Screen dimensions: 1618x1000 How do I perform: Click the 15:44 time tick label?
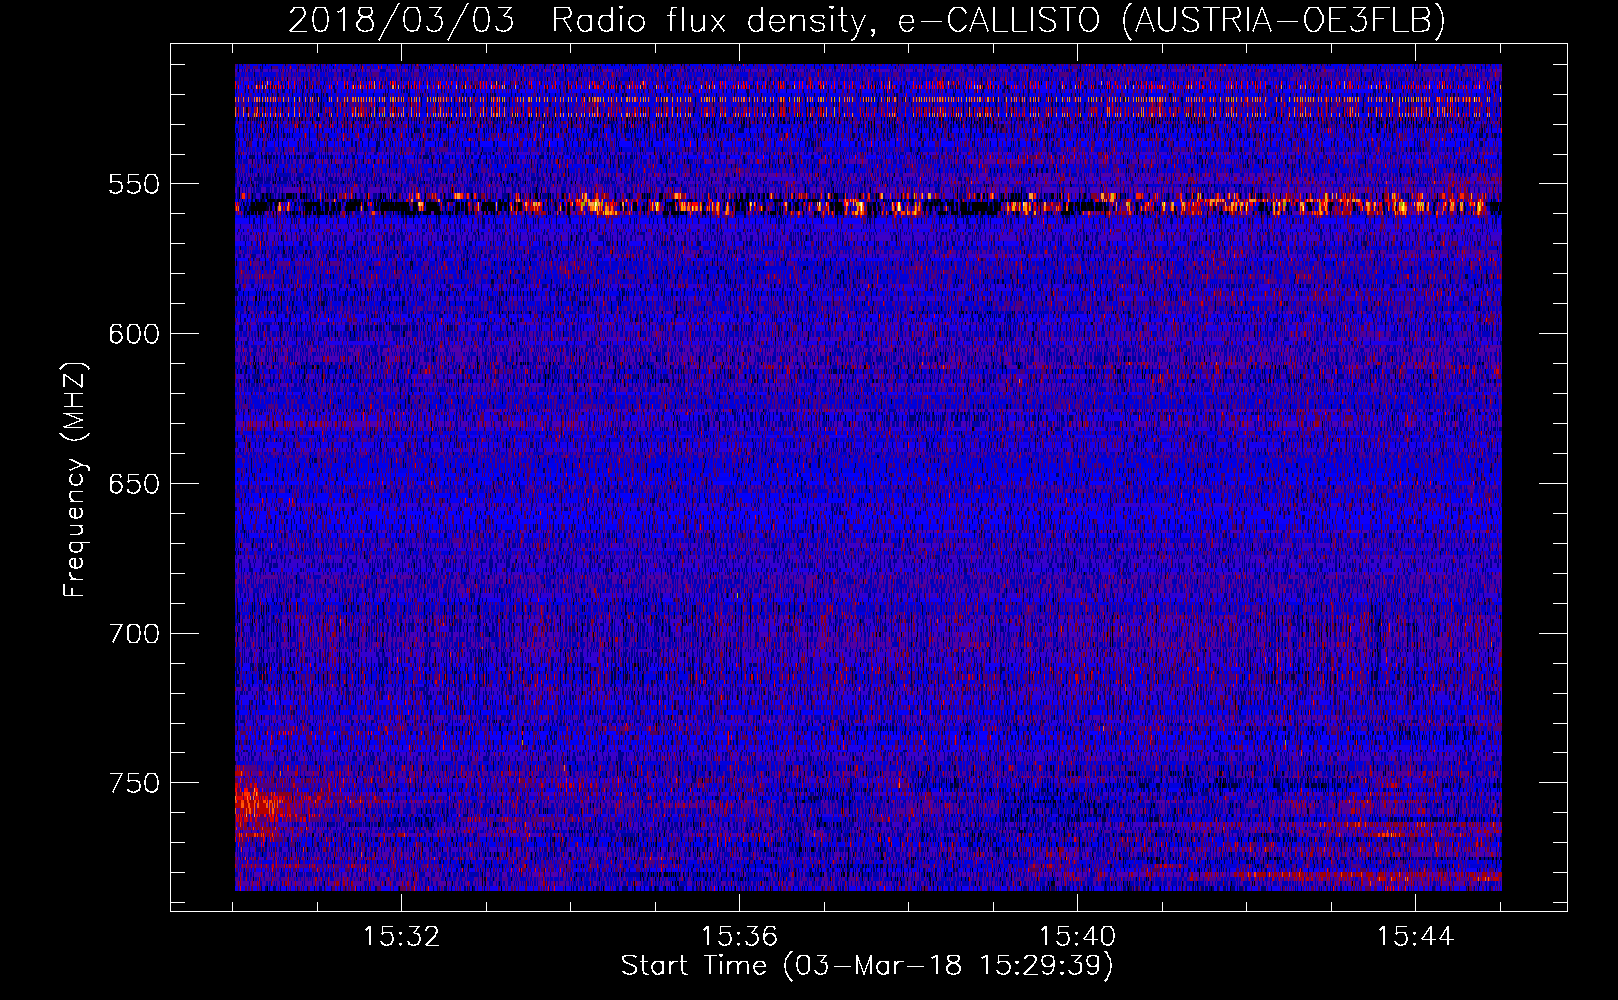[x=1415, y=937]
